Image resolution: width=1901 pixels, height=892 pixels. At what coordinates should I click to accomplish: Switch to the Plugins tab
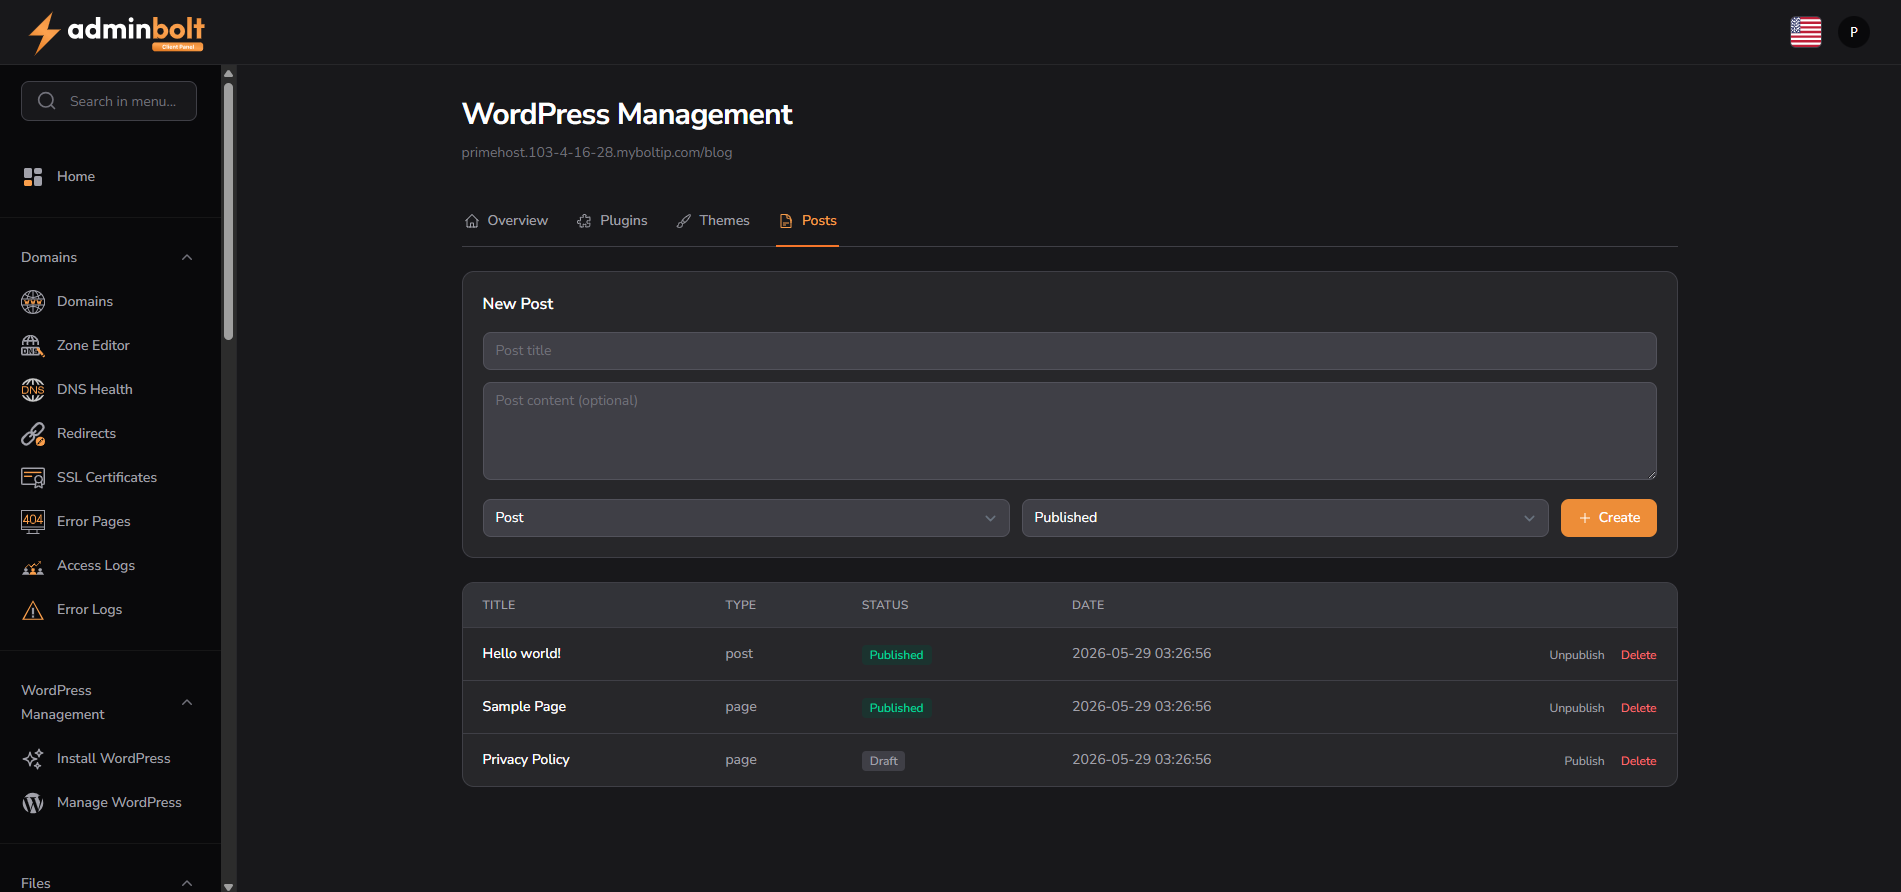click(x=612, y=221)
